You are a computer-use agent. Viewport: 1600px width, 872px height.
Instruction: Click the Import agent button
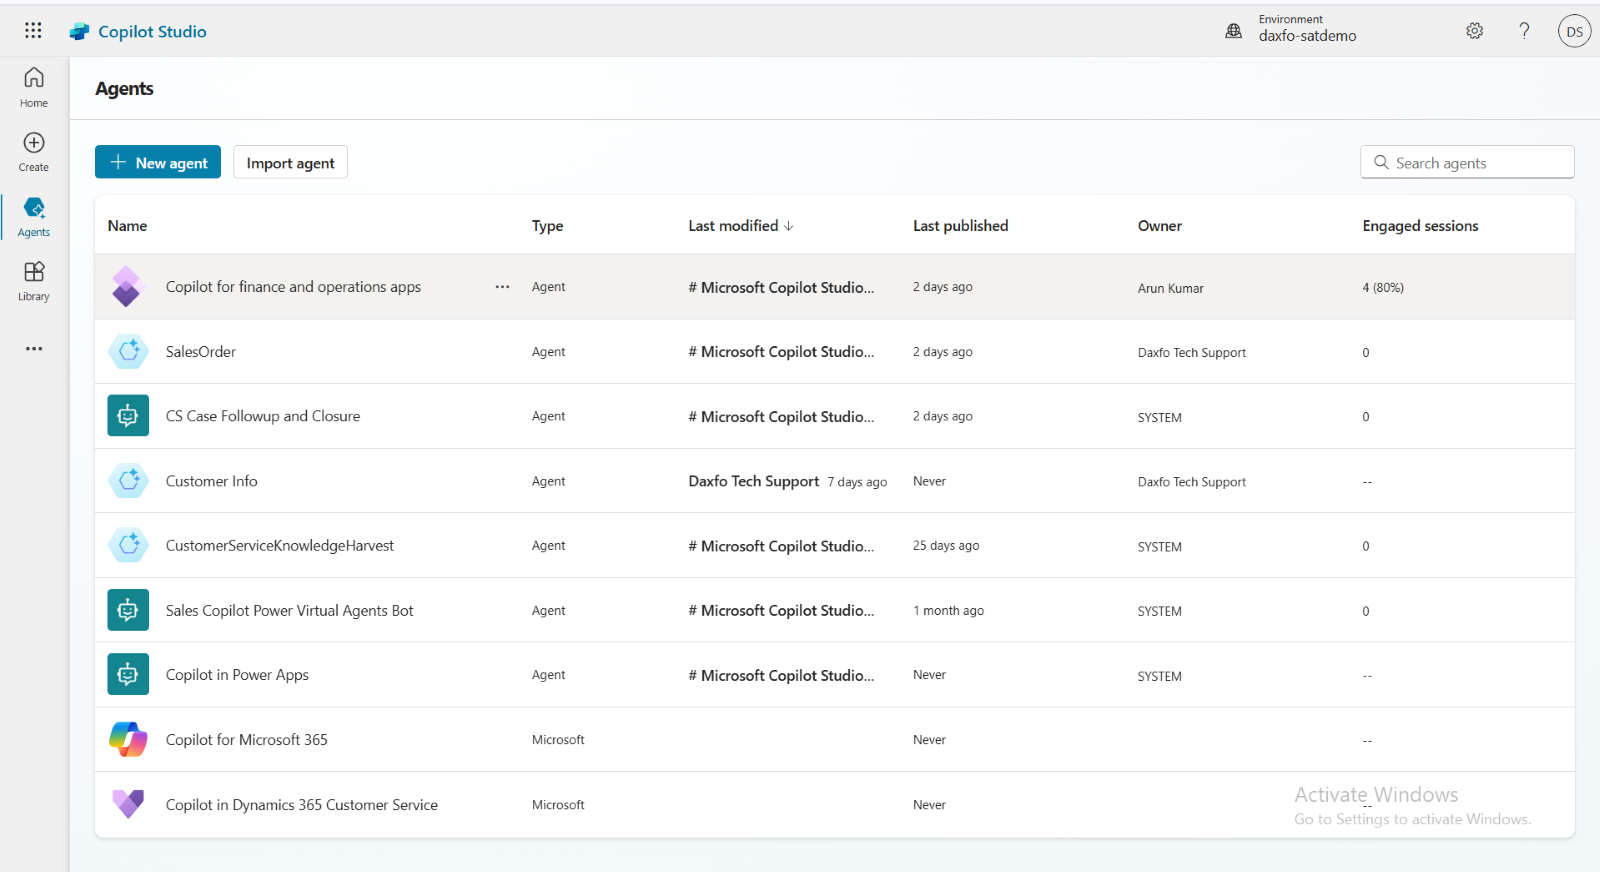click(x=290, y=163)
